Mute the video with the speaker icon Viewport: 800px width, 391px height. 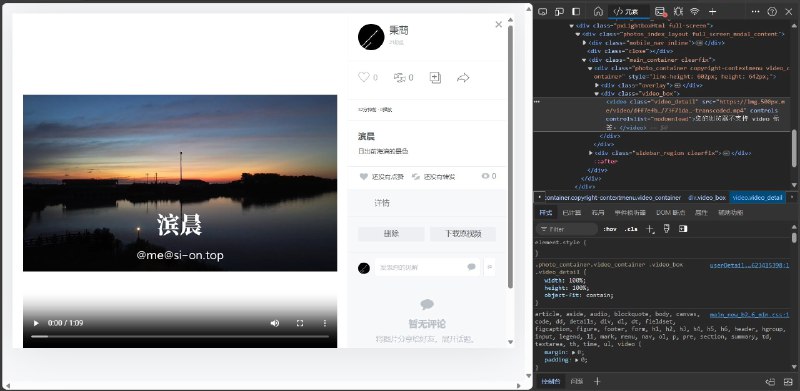click(x=275, y=323)
